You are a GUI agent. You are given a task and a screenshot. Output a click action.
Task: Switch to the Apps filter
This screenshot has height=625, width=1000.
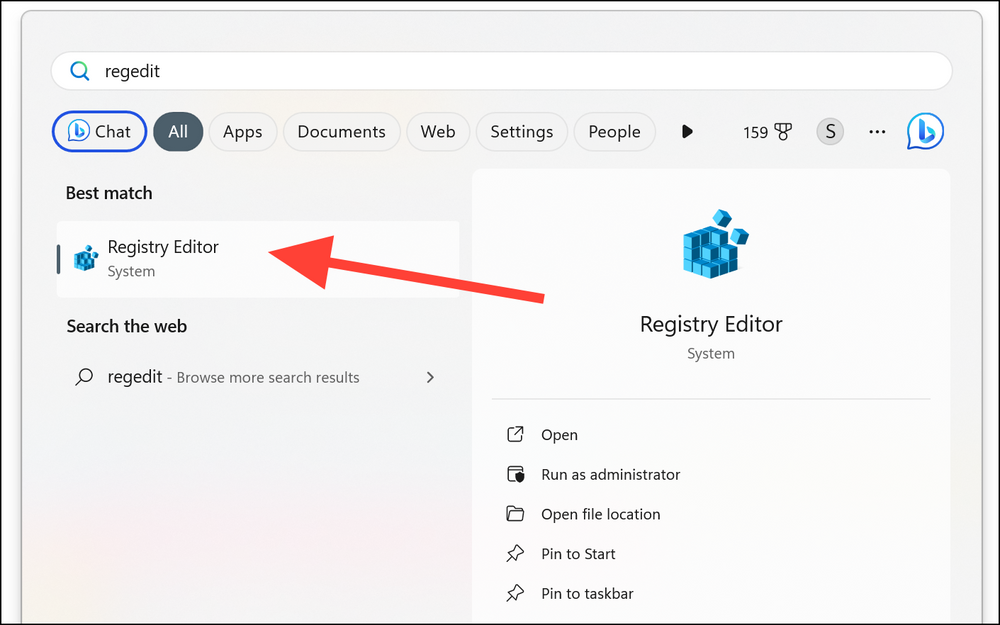click(x=242, y=131)
